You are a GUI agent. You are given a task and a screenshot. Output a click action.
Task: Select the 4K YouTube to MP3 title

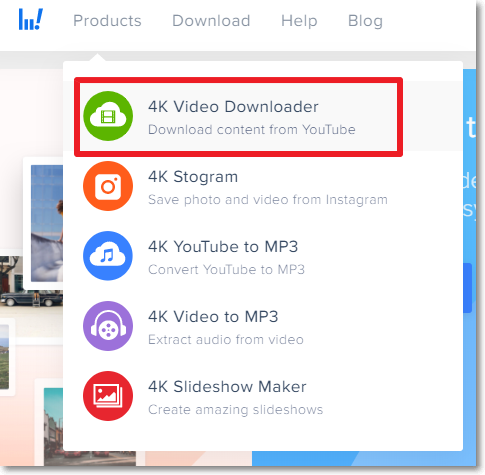[x=223, y=247]
